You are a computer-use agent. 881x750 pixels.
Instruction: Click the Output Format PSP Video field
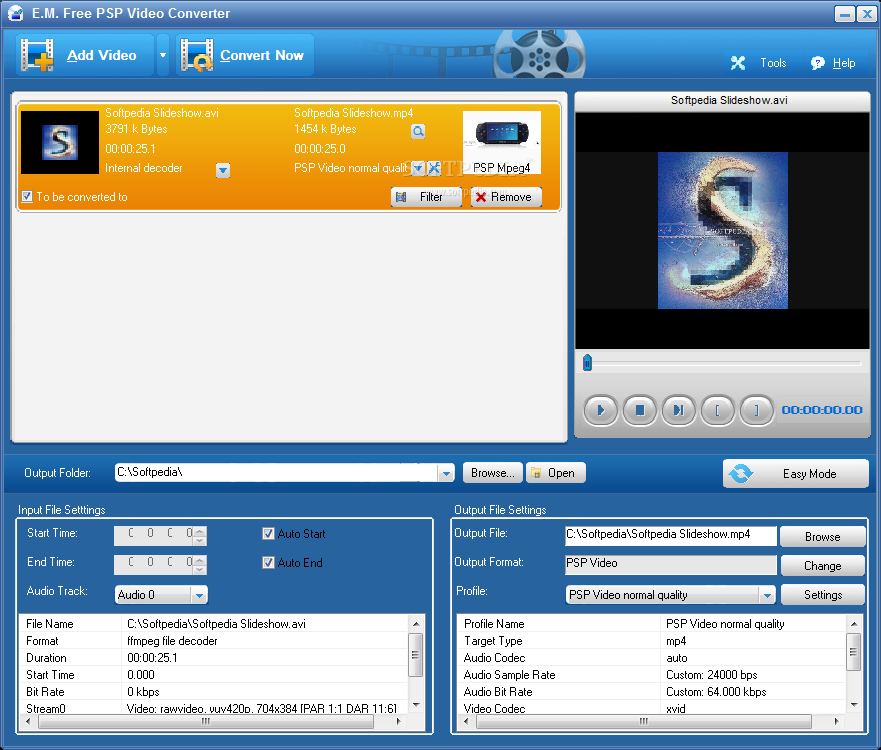(x=670, y=564)
